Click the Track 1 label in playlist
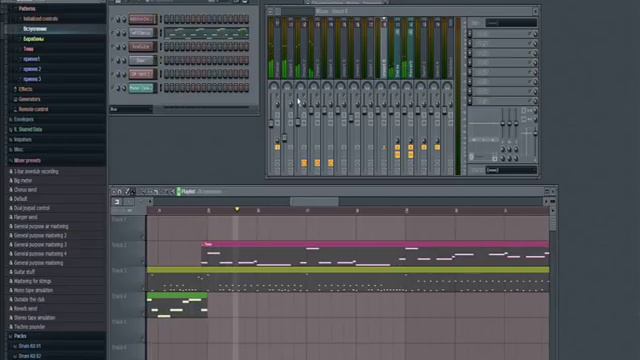 pyautogui.click(x=119, y=220)
